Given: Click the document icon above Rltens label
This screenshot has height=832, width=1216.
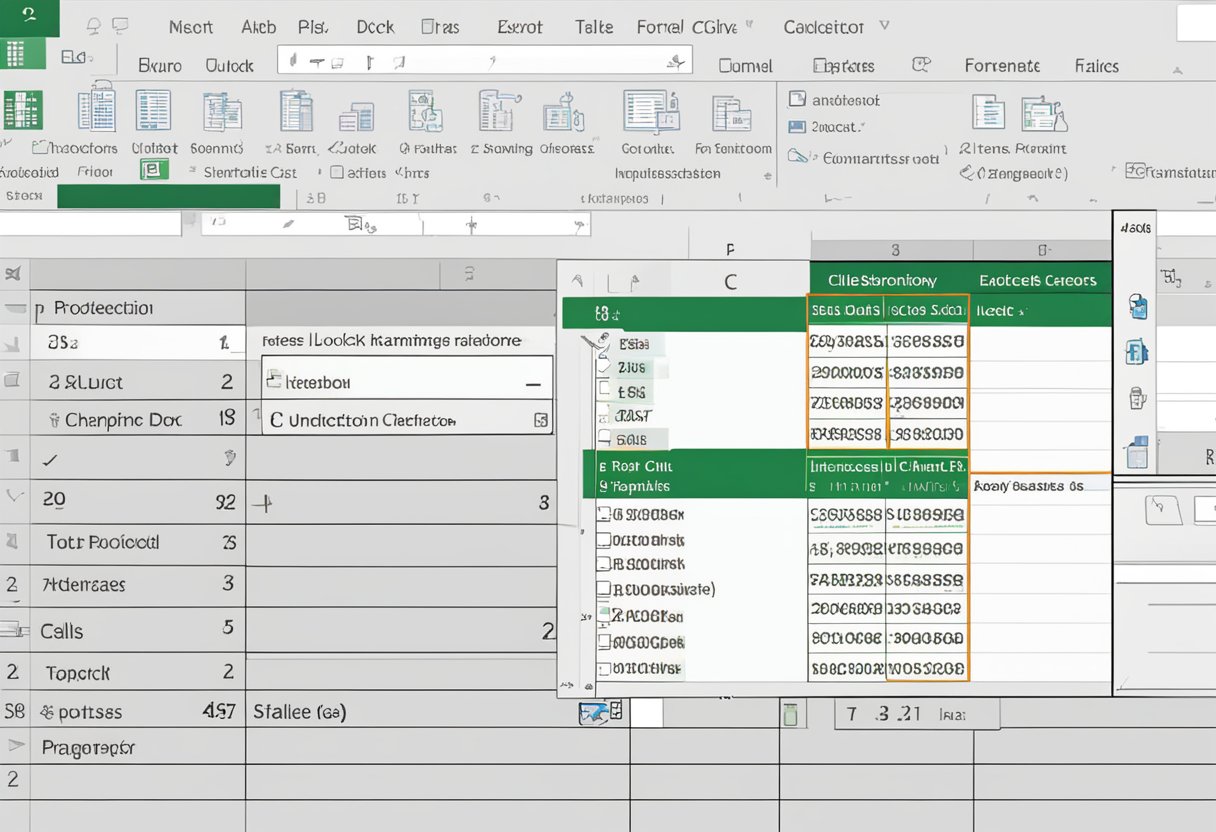Looking at the screenshot, I should 987,112.
